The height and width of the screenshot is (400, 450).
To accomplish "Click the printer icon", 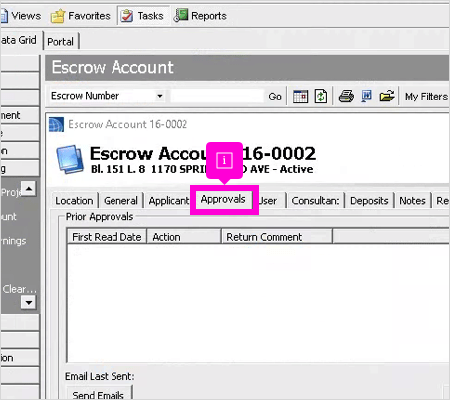I will coord(346,96).
